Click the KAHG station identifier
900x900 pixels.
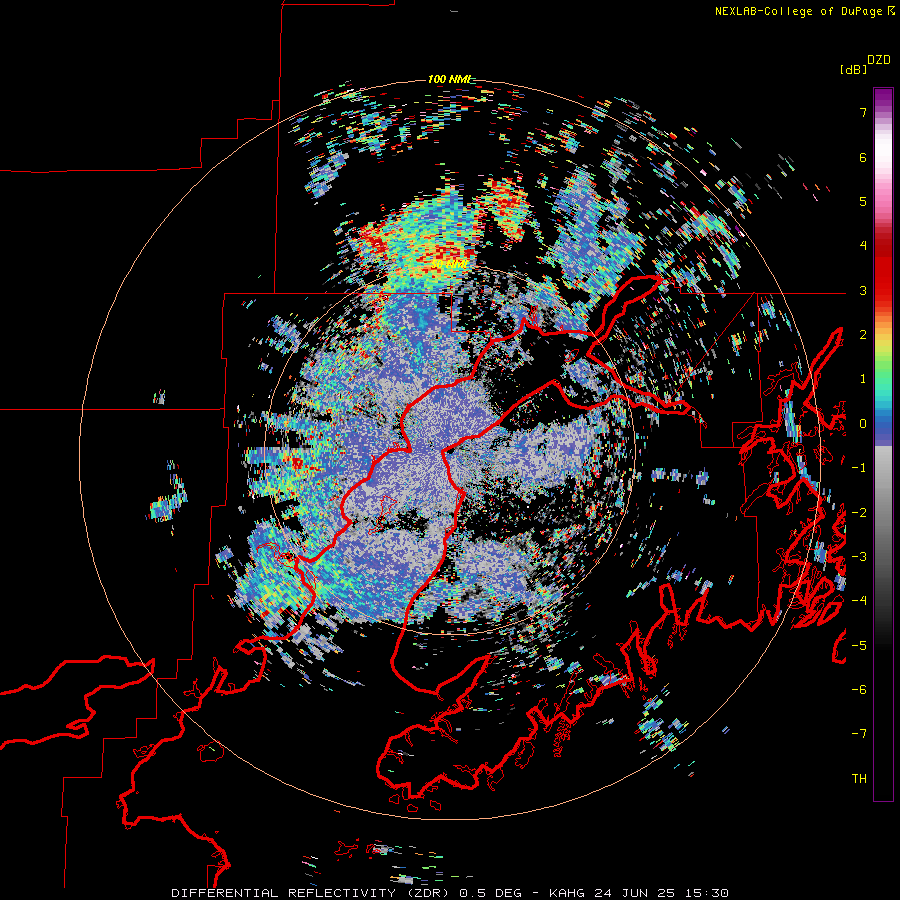click(566, 893)
